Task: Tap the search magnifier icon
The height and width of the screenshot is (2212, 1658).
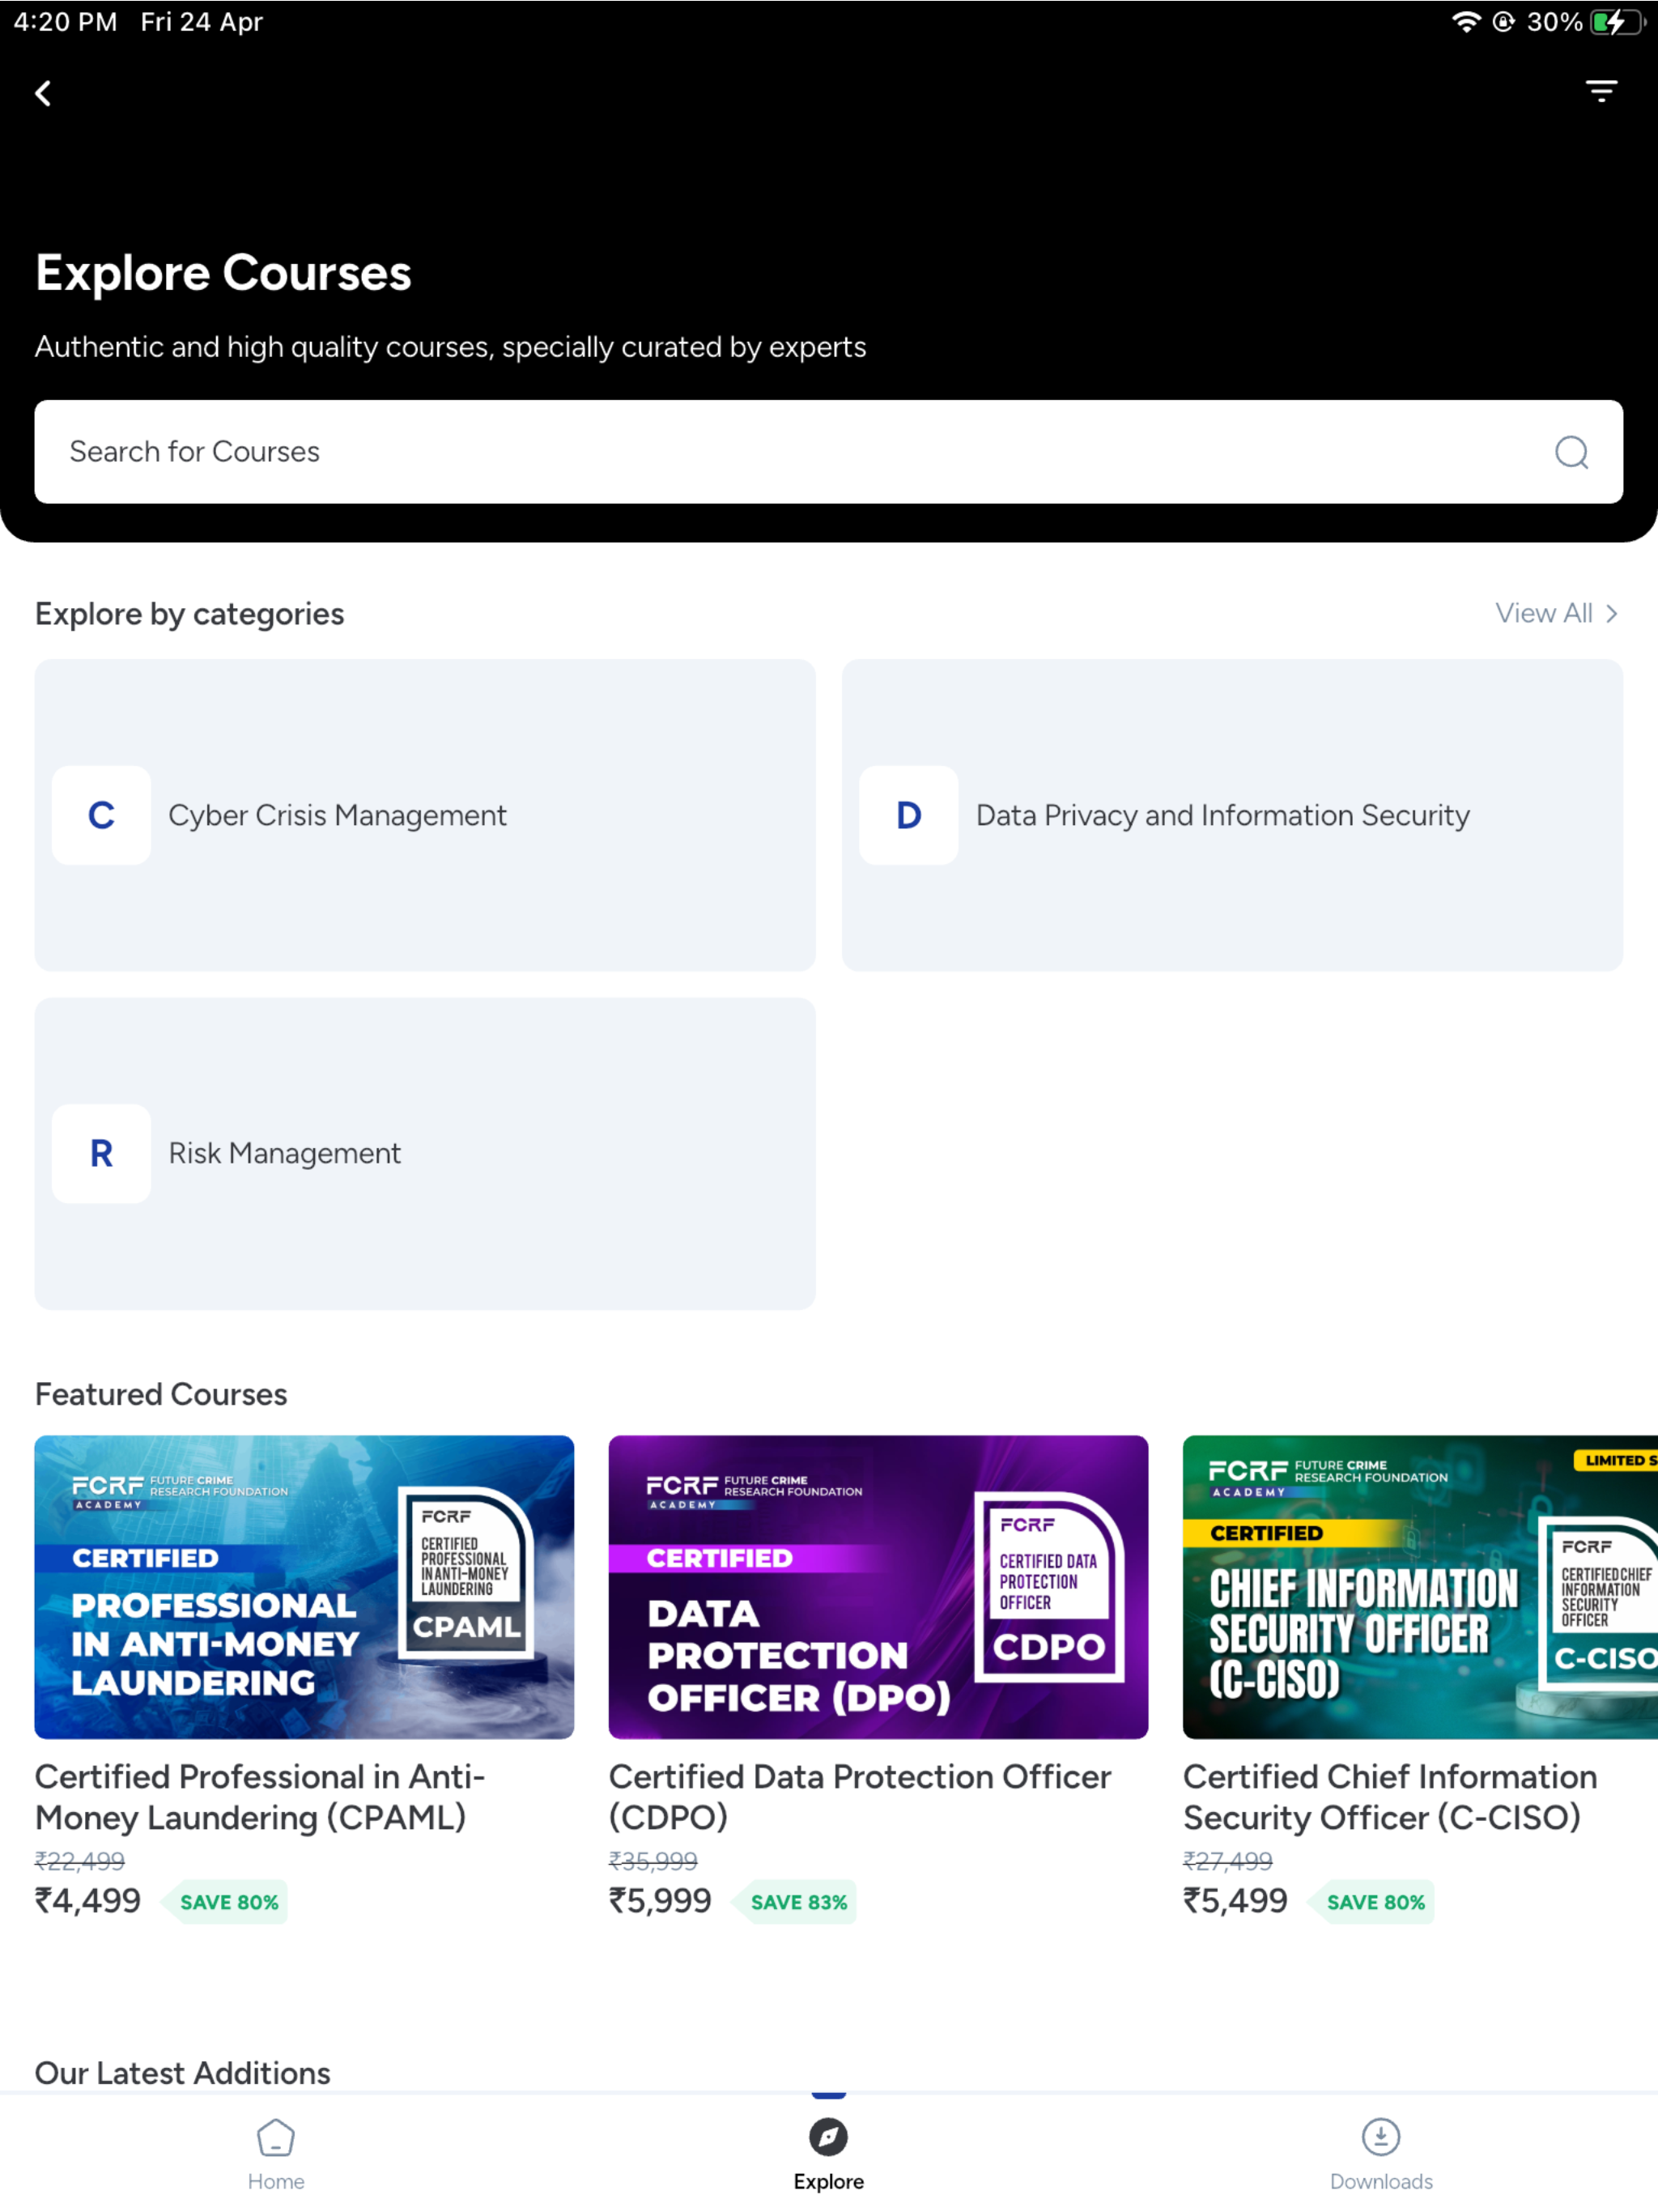Action: click(x=1571, y=452)
